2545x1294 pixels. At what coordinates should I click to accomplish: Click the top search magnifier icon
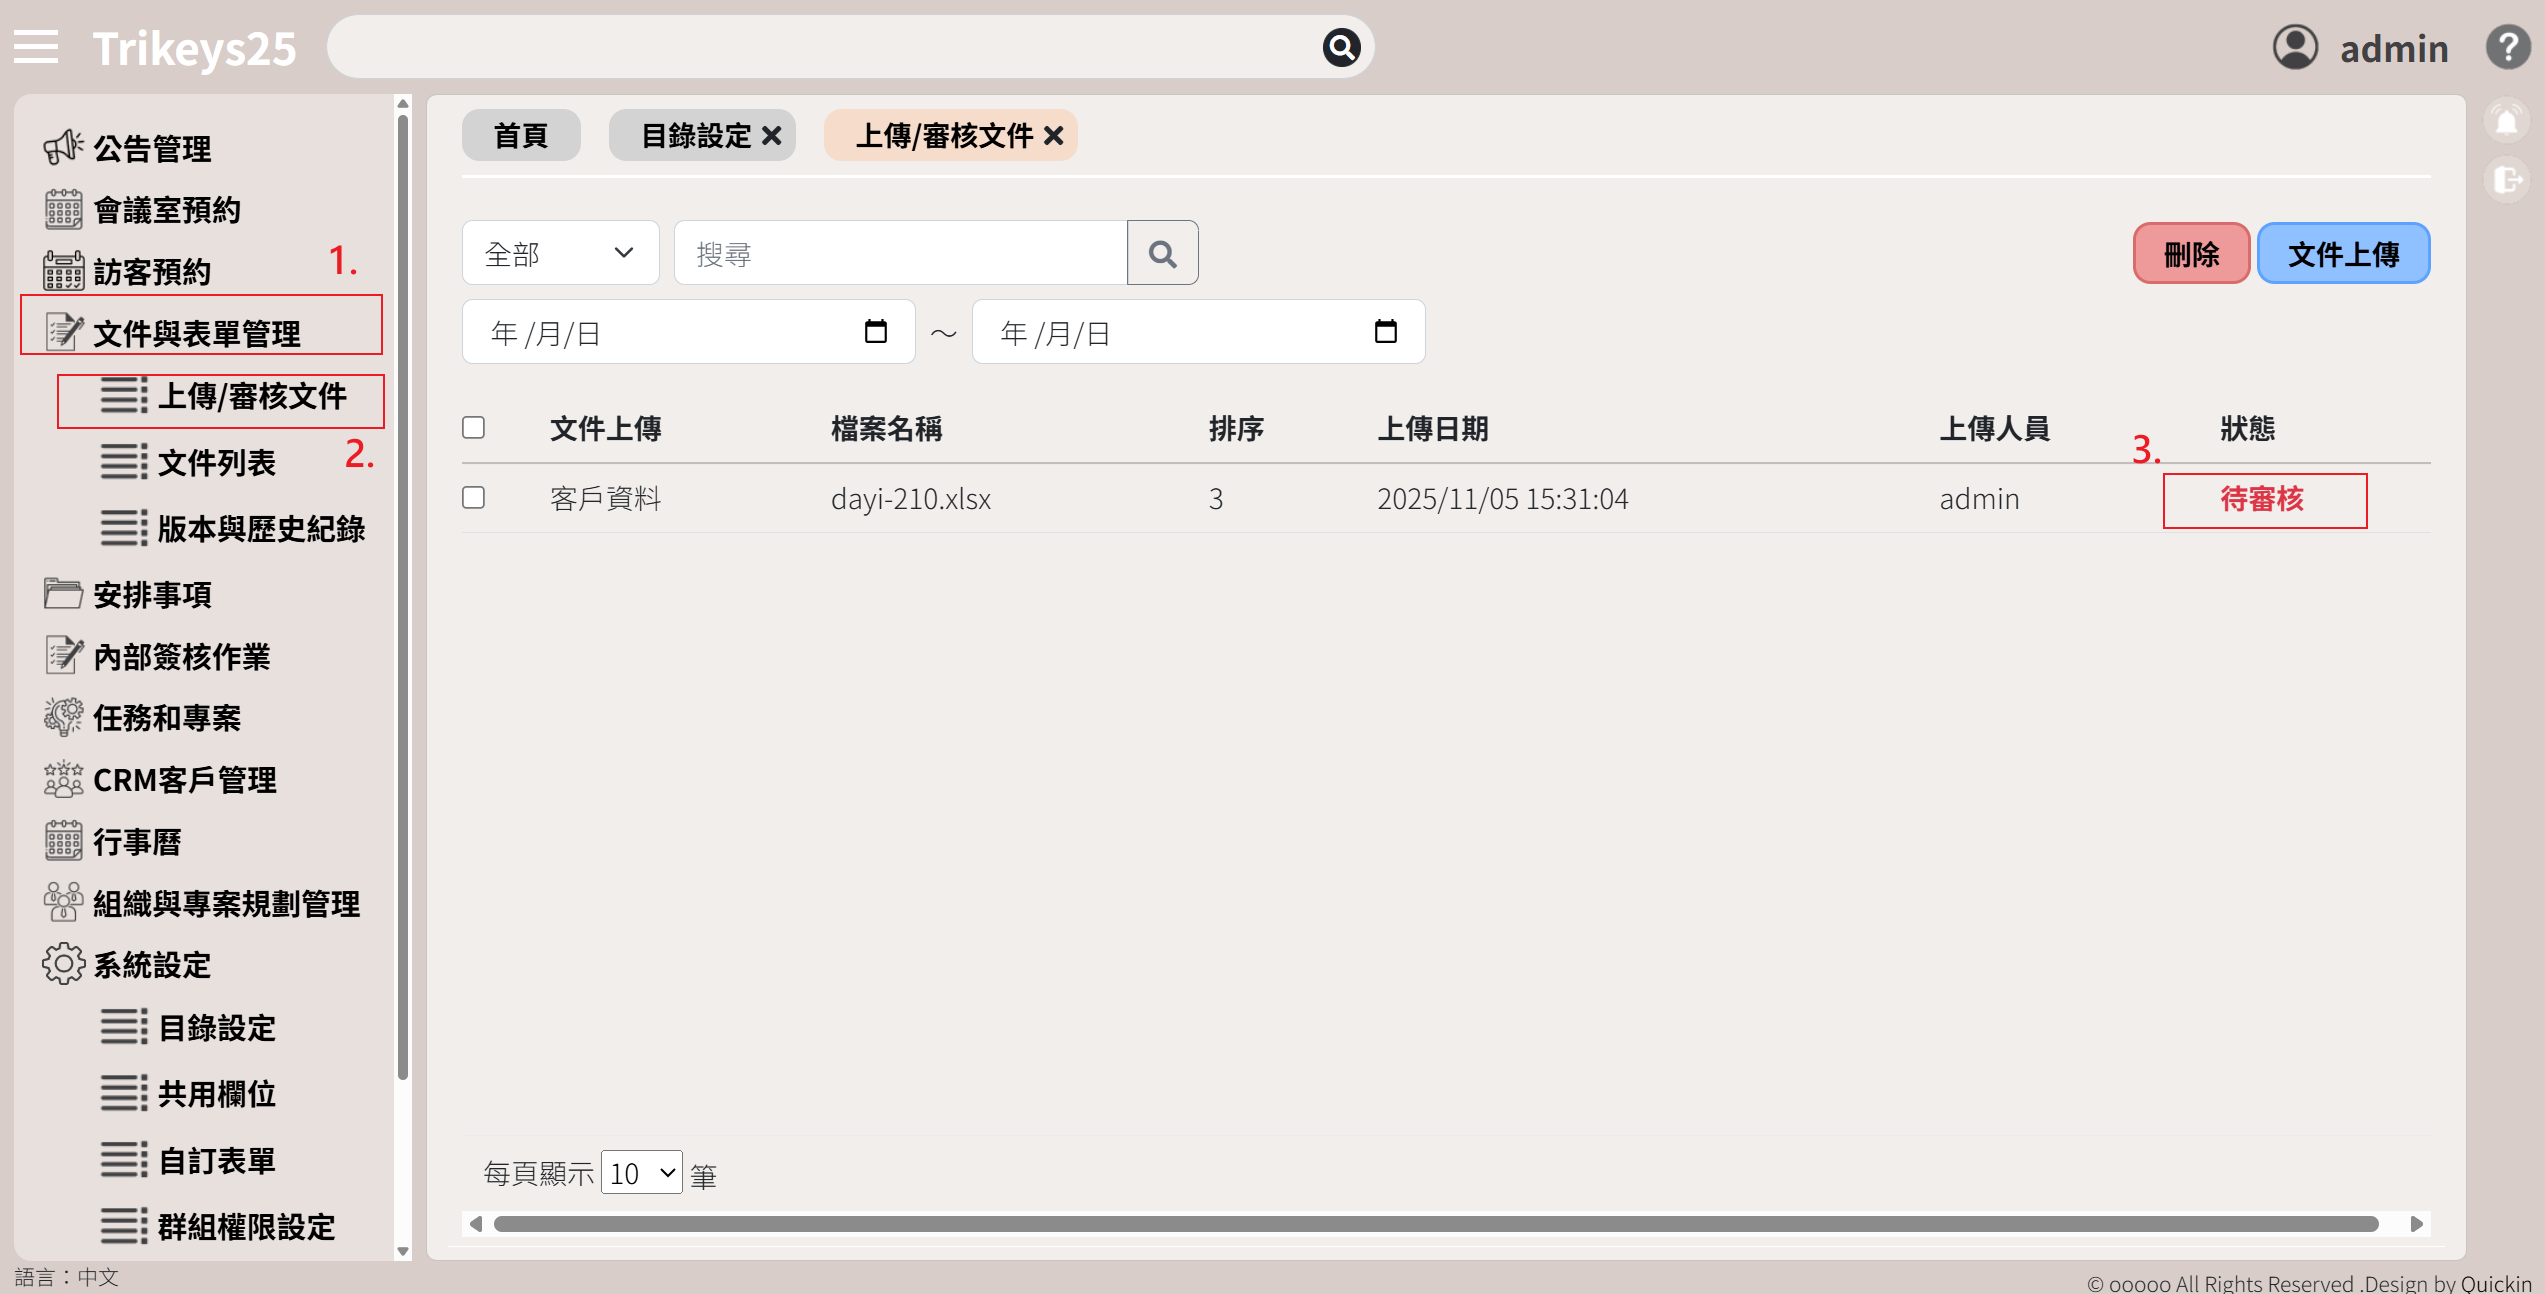click(x=1341, y=47)
